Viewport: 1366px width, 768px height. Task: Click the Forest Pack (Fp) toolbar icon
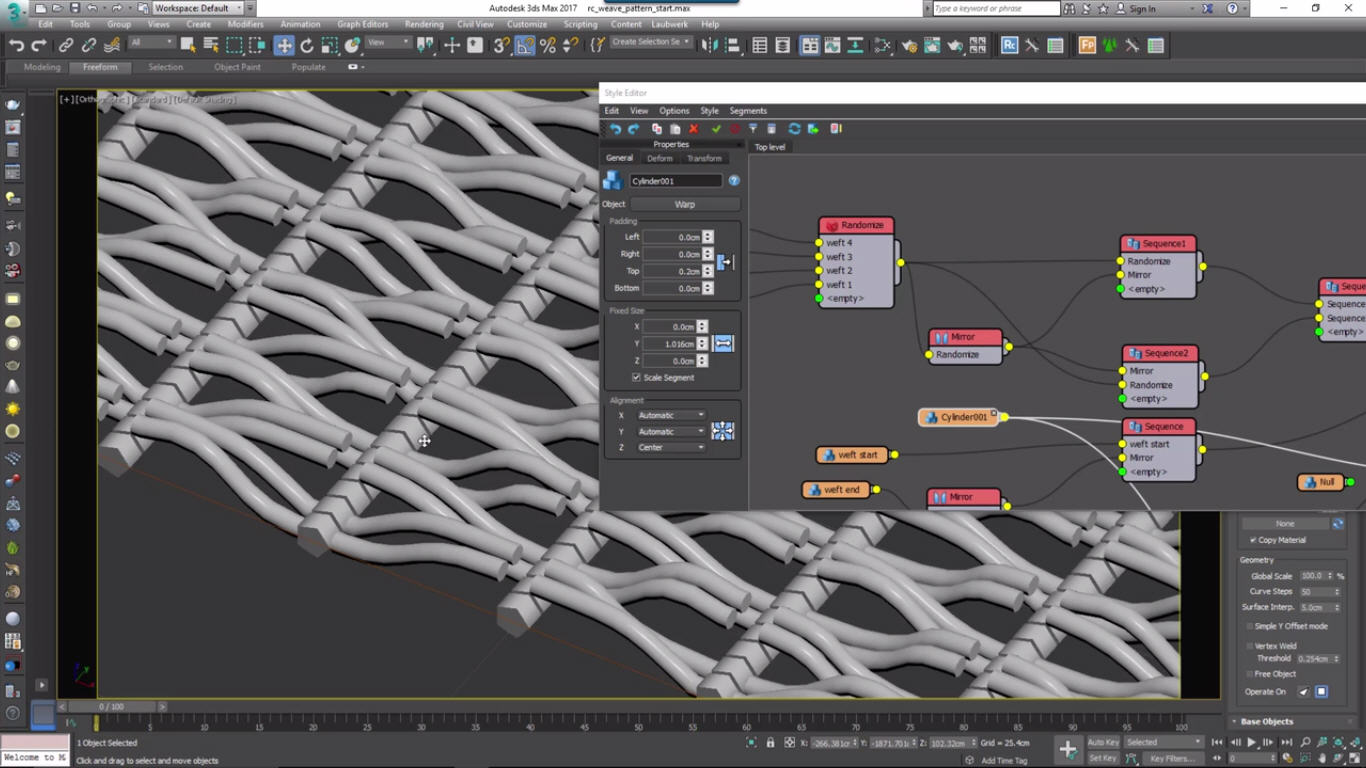coord(1087,44)
